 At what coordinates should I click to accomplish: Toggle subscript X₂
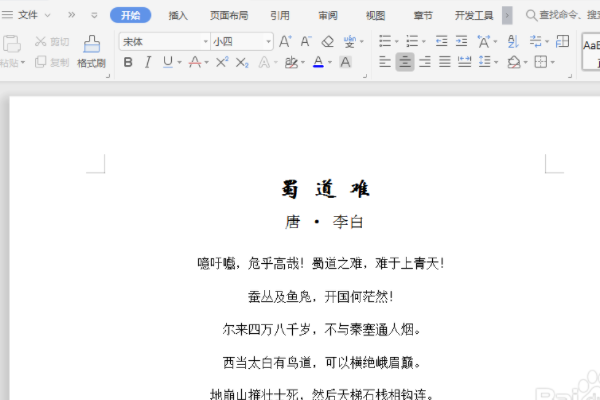click(242, 63)
